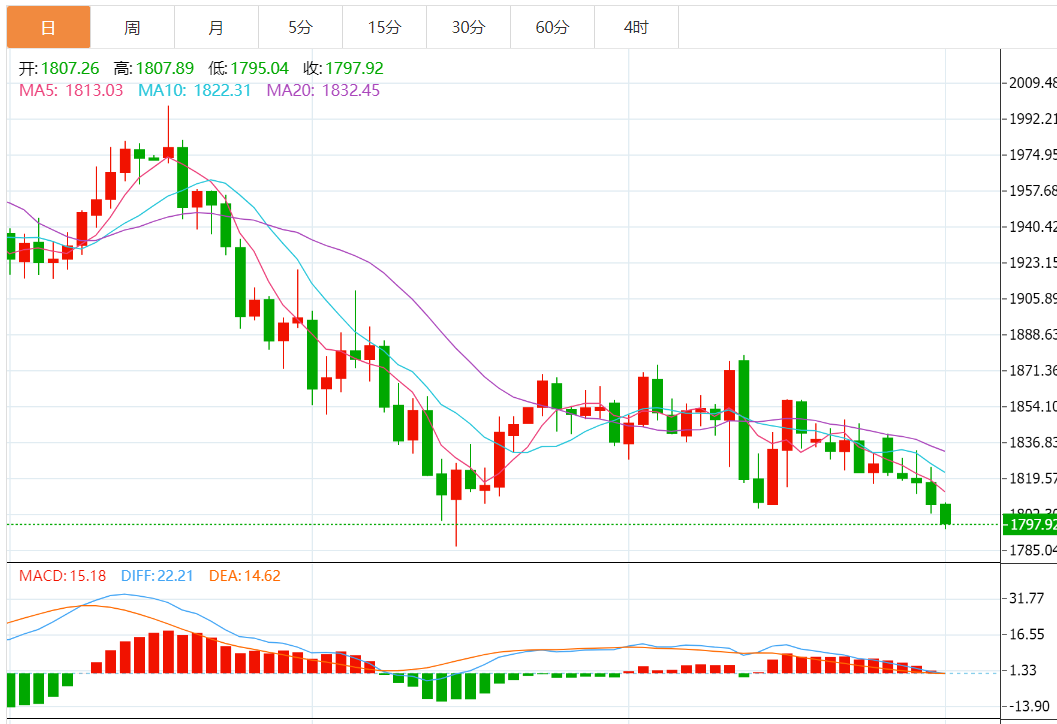Click the MA20: 1832.45 label
Screen dimensions: 1057x724
point(324,90)
